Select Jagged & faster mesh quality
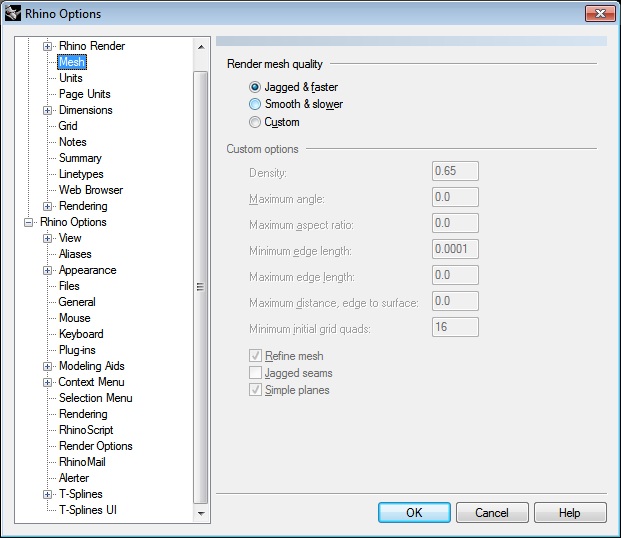 (x=255, y=87)
